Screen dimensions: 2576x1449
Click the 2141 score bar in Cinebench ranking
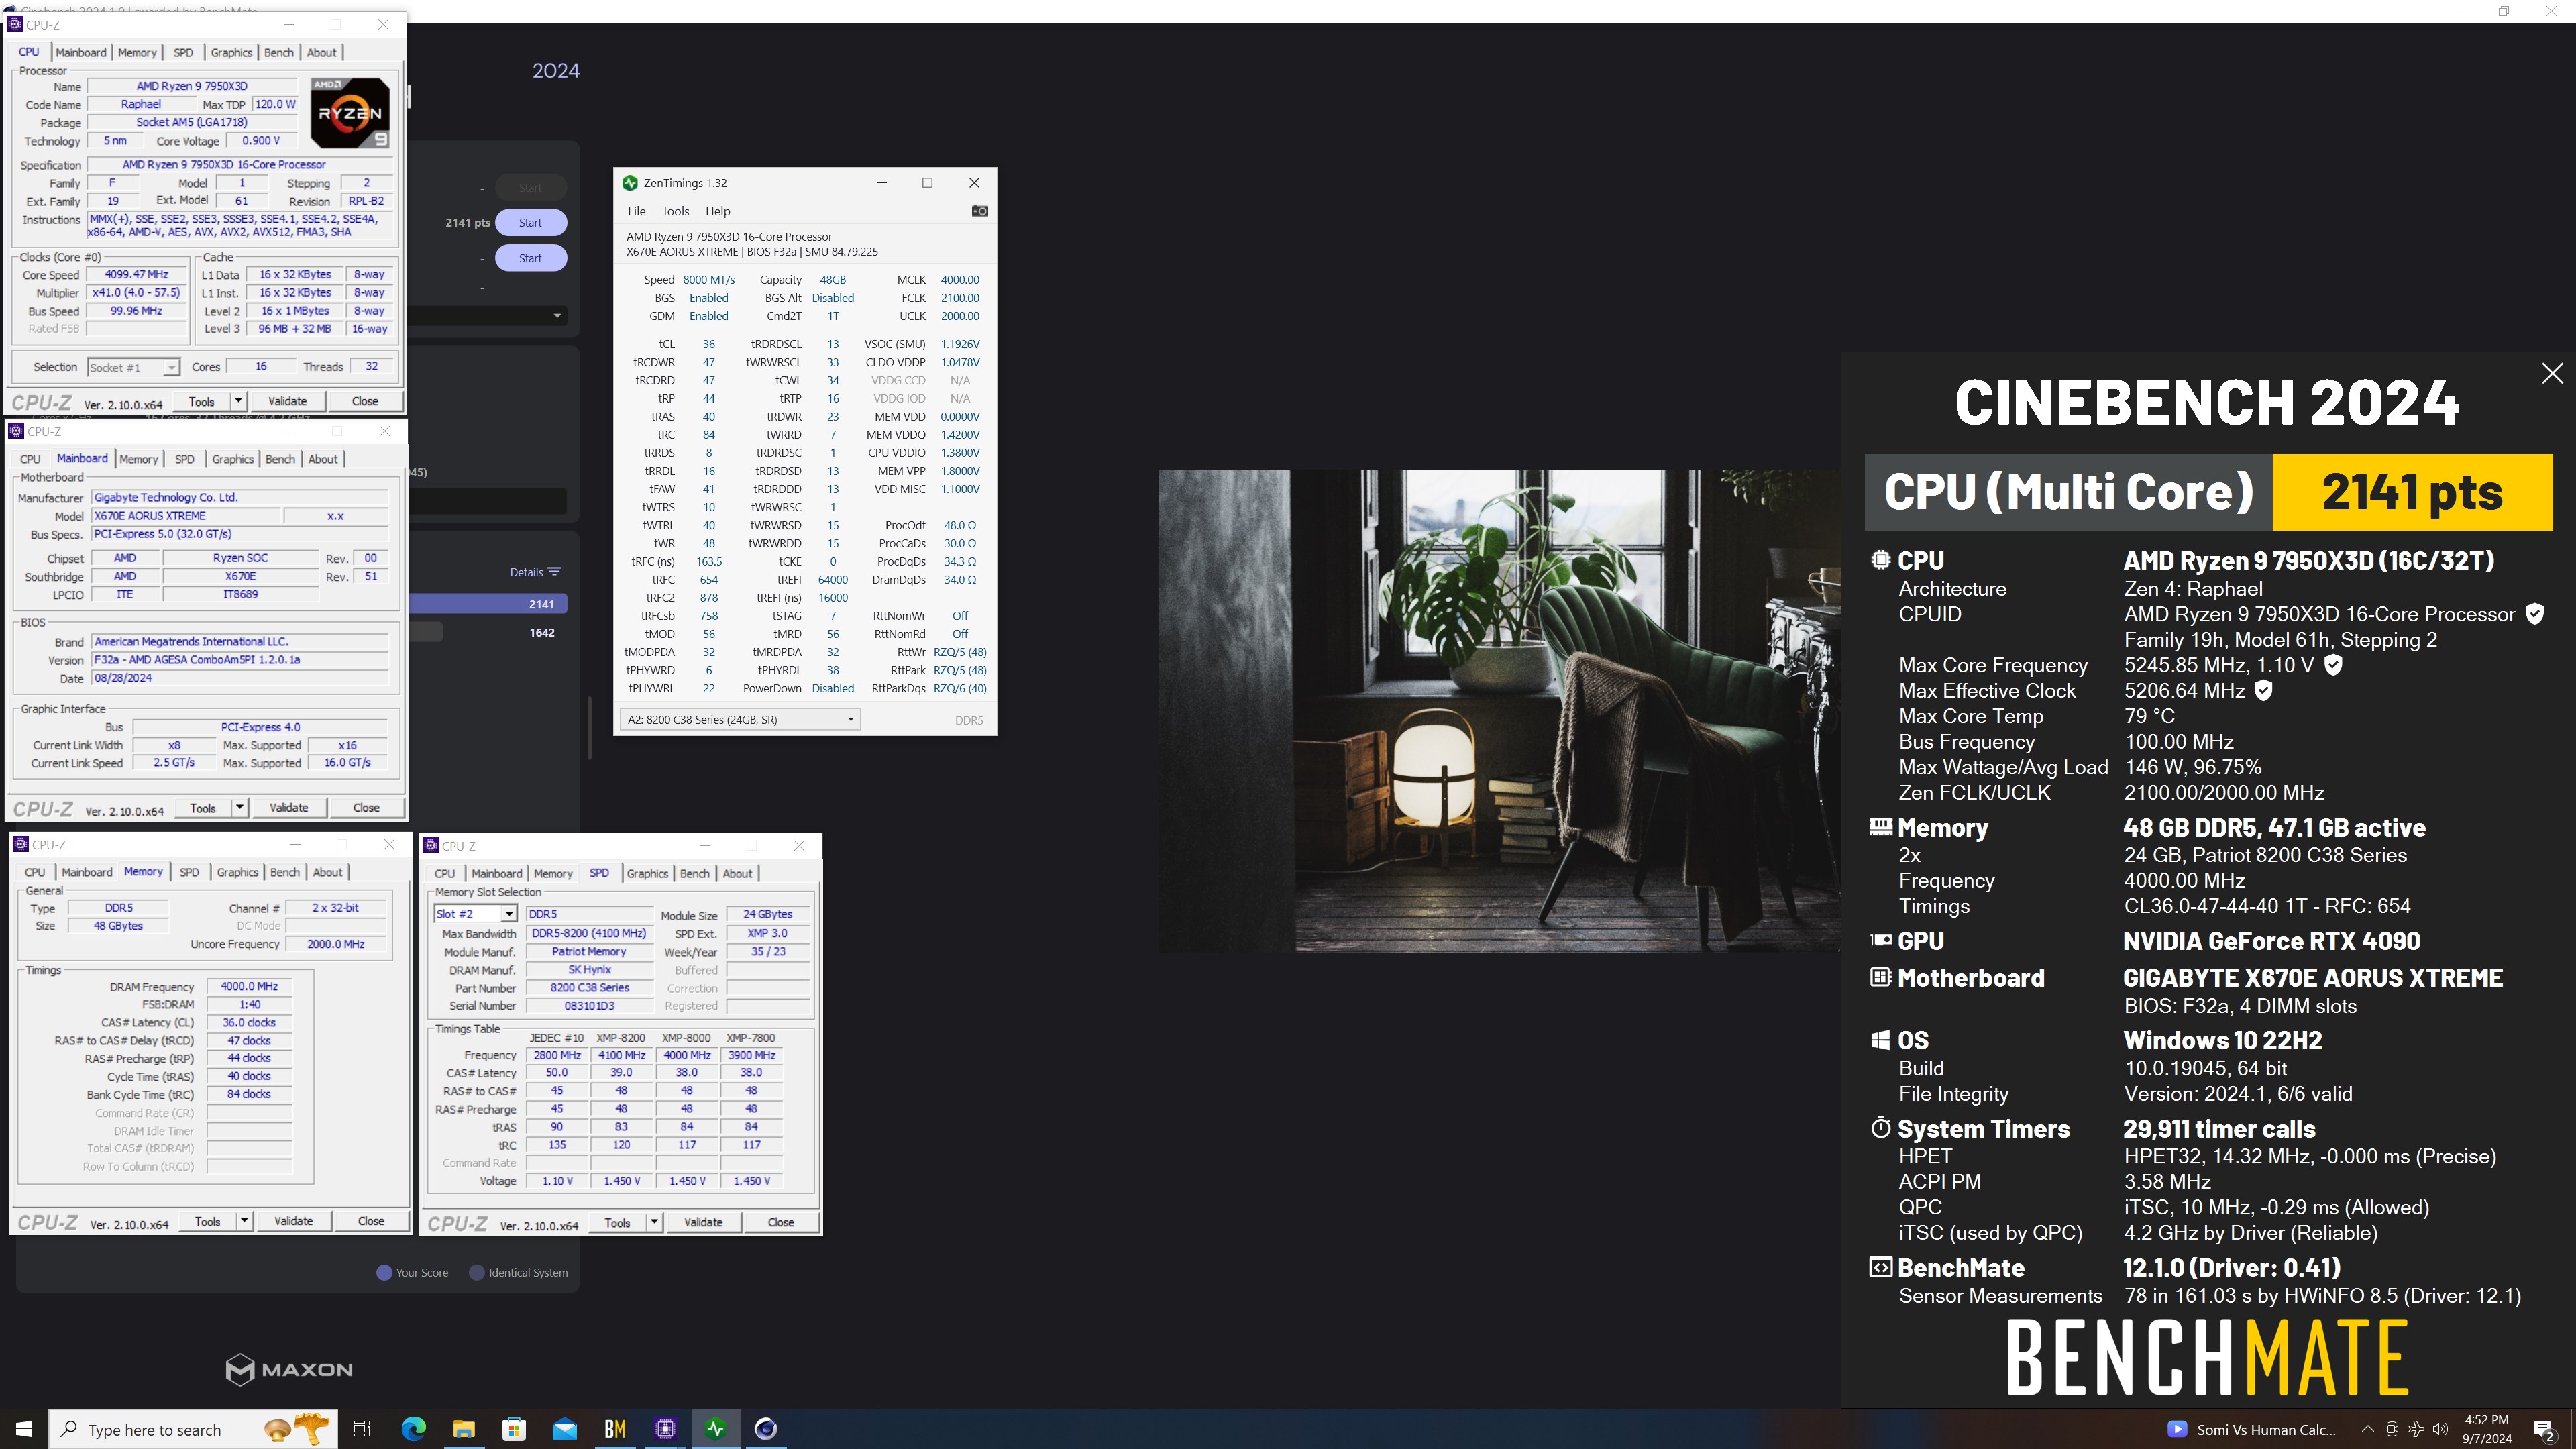coord(488,604)
